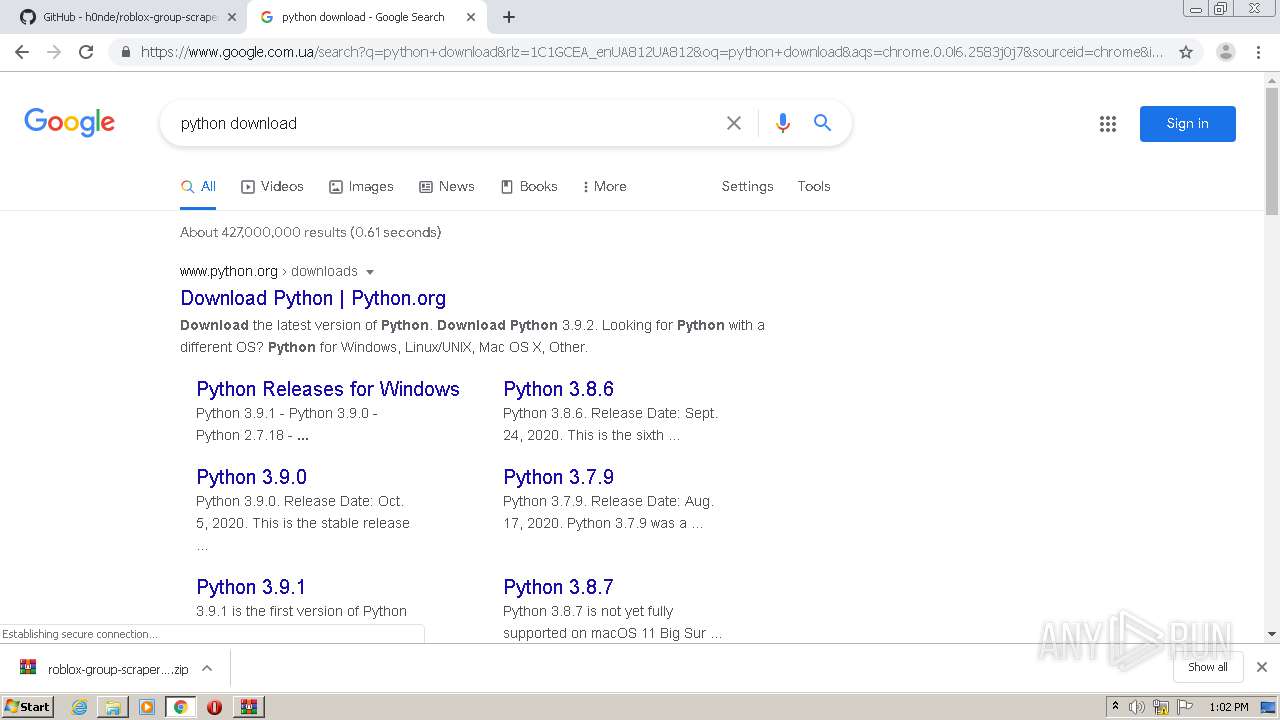
Task: Switch to the Books results tab
Action: pos(529,186)
